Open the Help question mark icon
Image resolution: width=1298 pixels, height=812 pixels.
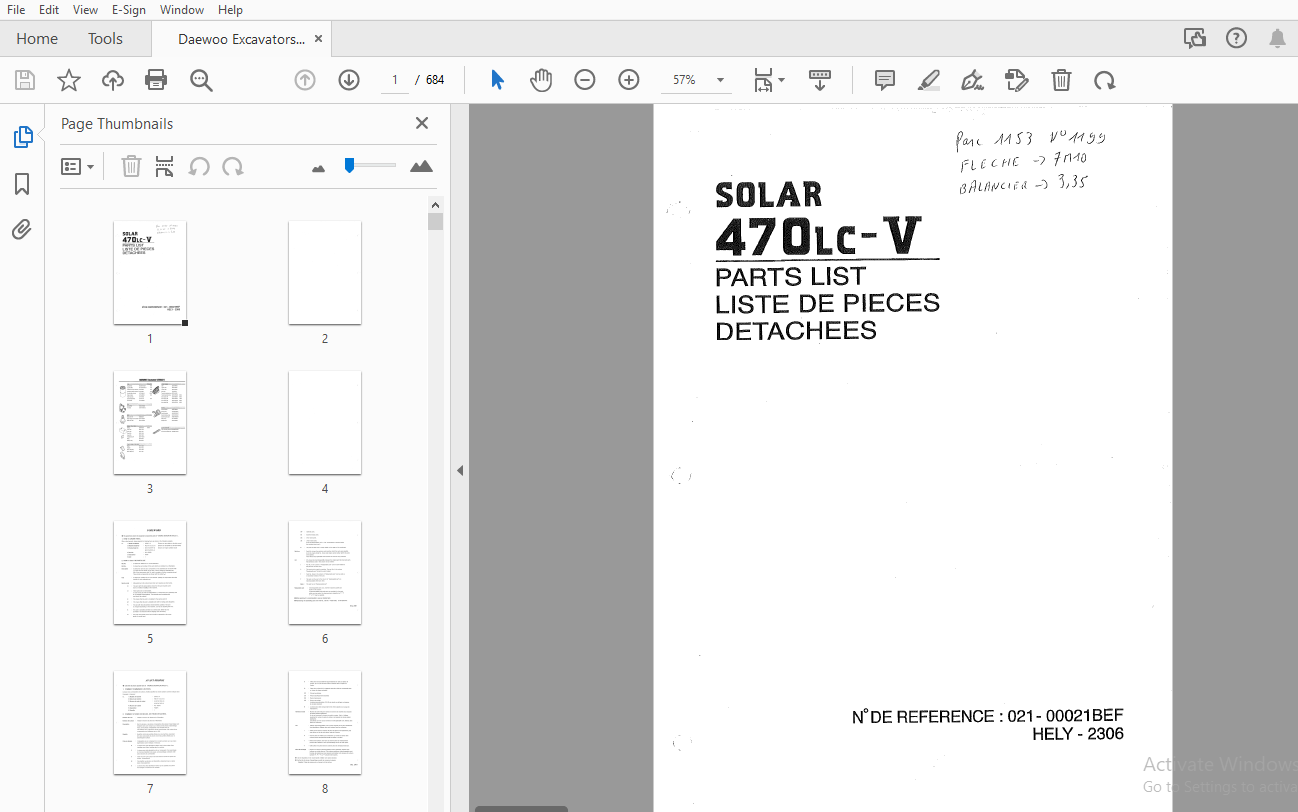[1236, 38]
